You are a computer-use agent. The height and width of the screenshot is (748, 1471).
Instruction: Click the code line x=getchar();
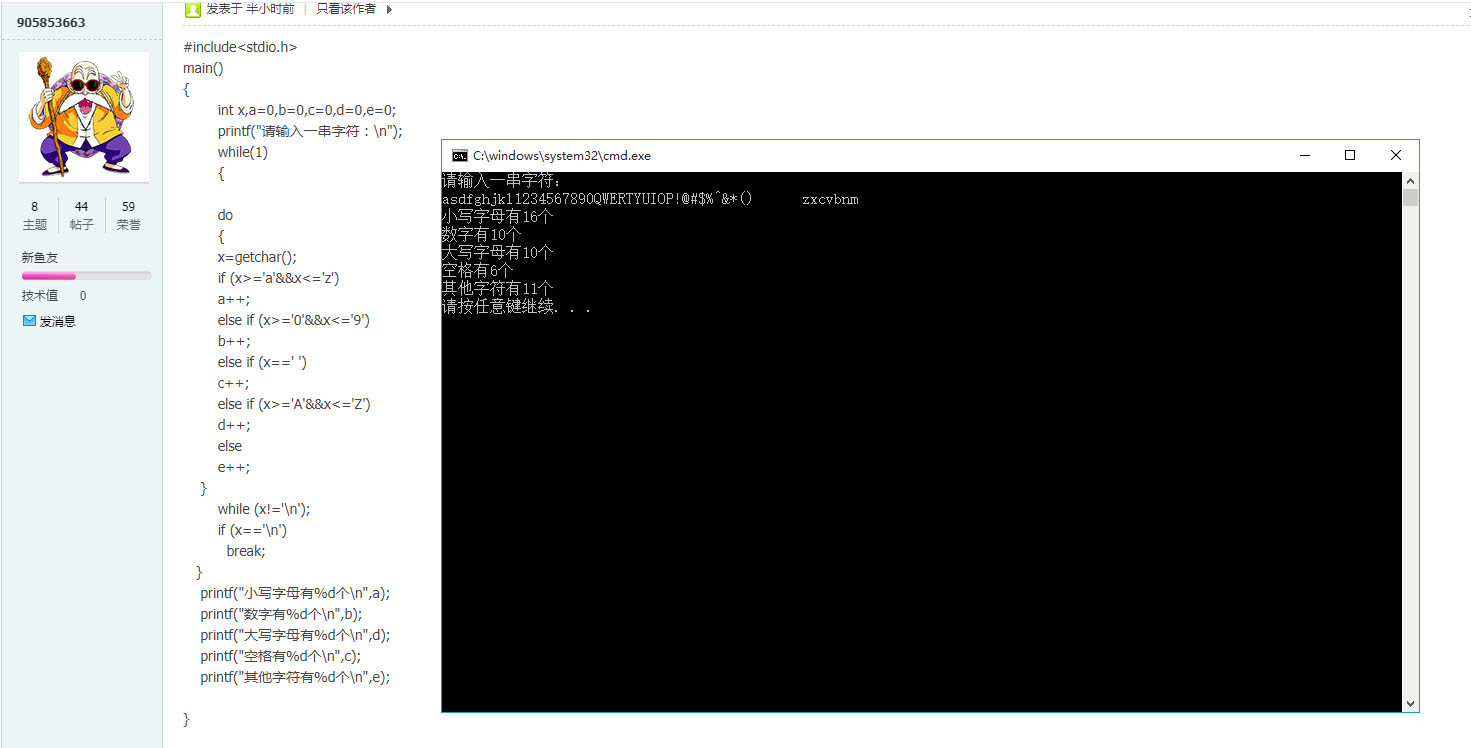click(x=257, y=257)
